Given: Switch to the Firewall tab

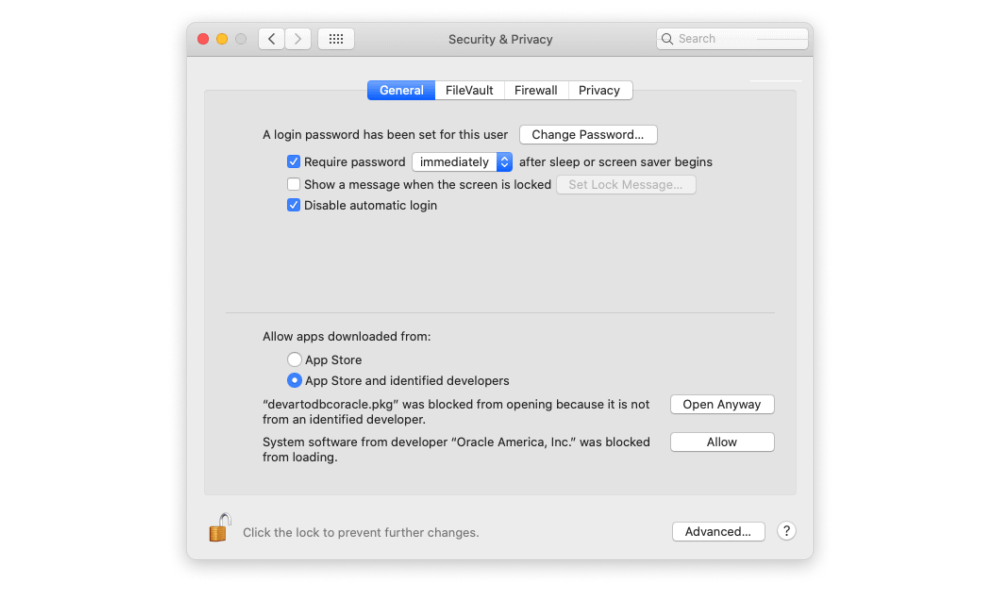Looking at the screenshot, I should [x=536, y=91].
